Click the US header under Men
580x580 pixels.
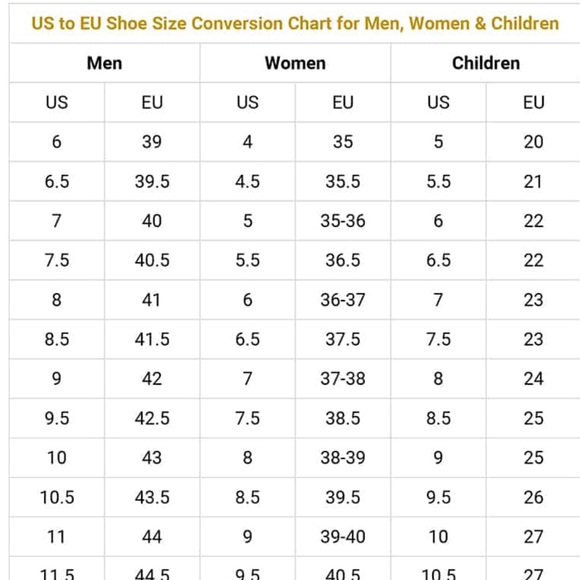tap(57, 102)
